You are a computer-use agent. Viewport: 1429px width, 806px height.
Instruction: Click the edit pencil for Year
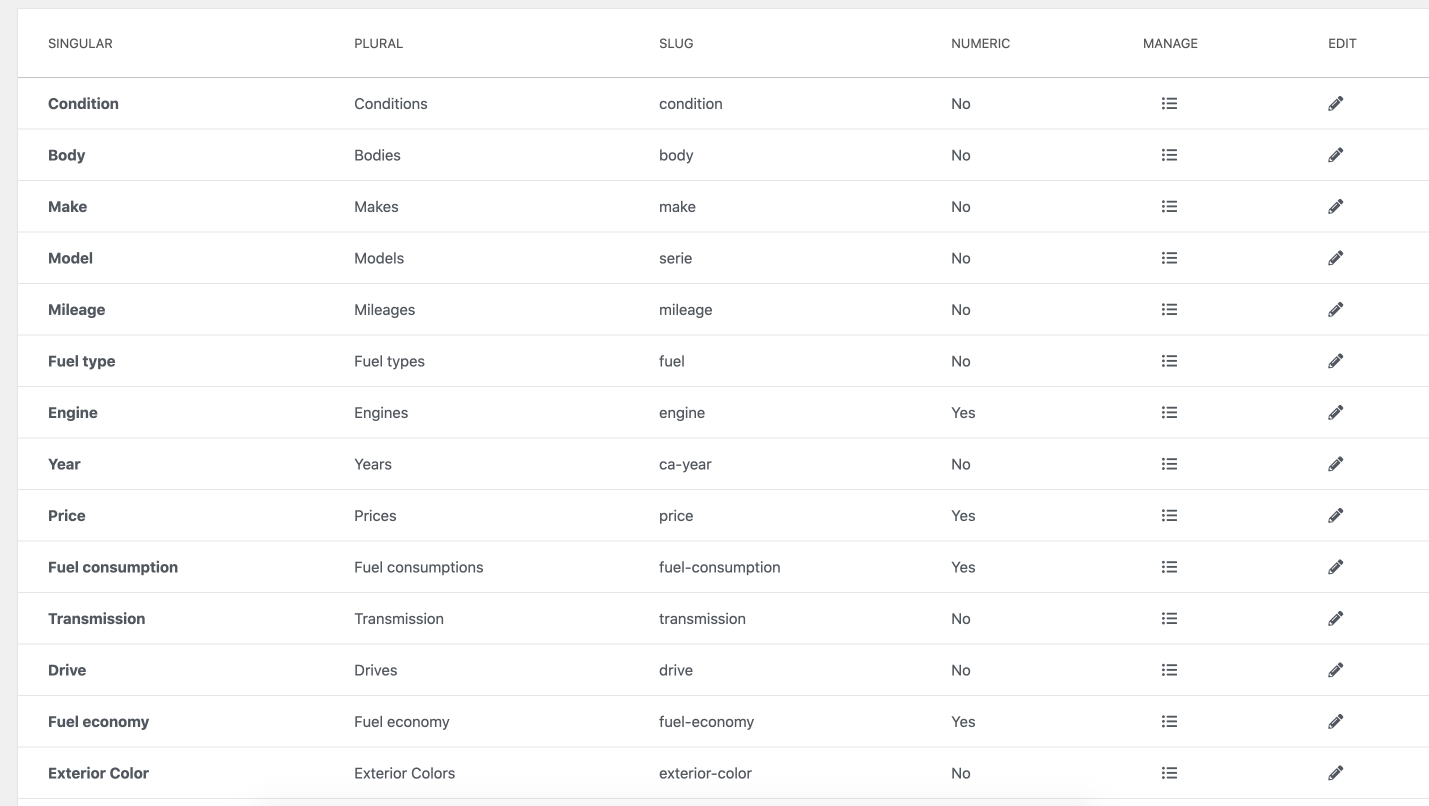click(x=1335, y=464)
